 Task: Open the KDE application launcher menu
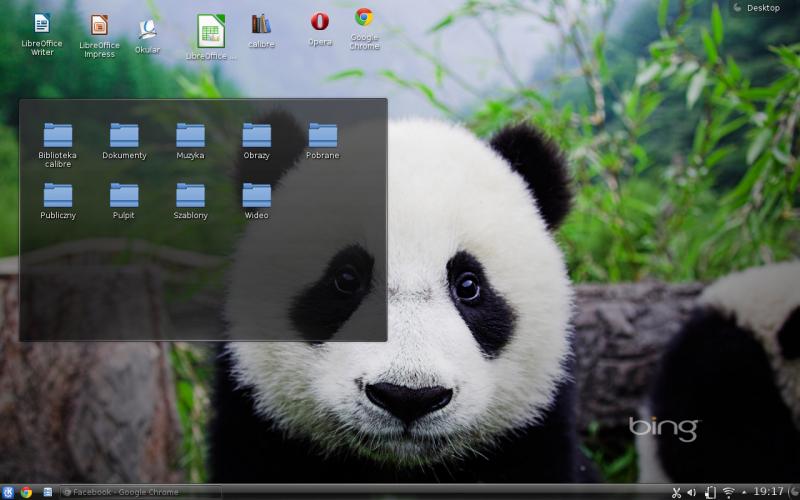(8, 492)
